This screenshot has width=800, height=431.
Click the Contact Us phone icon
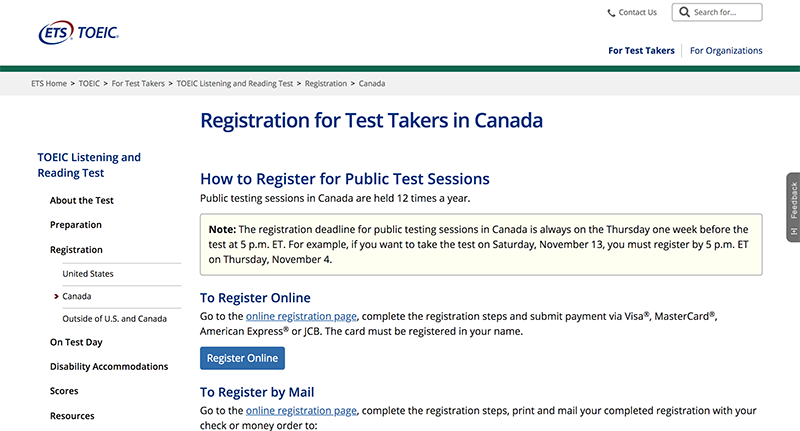(611, 13)
